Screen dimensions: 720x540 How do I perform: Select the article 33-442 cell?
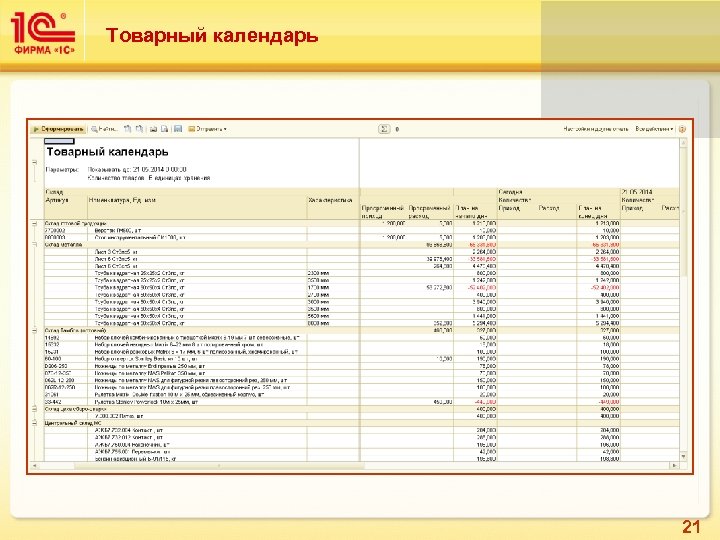point(51,402)
